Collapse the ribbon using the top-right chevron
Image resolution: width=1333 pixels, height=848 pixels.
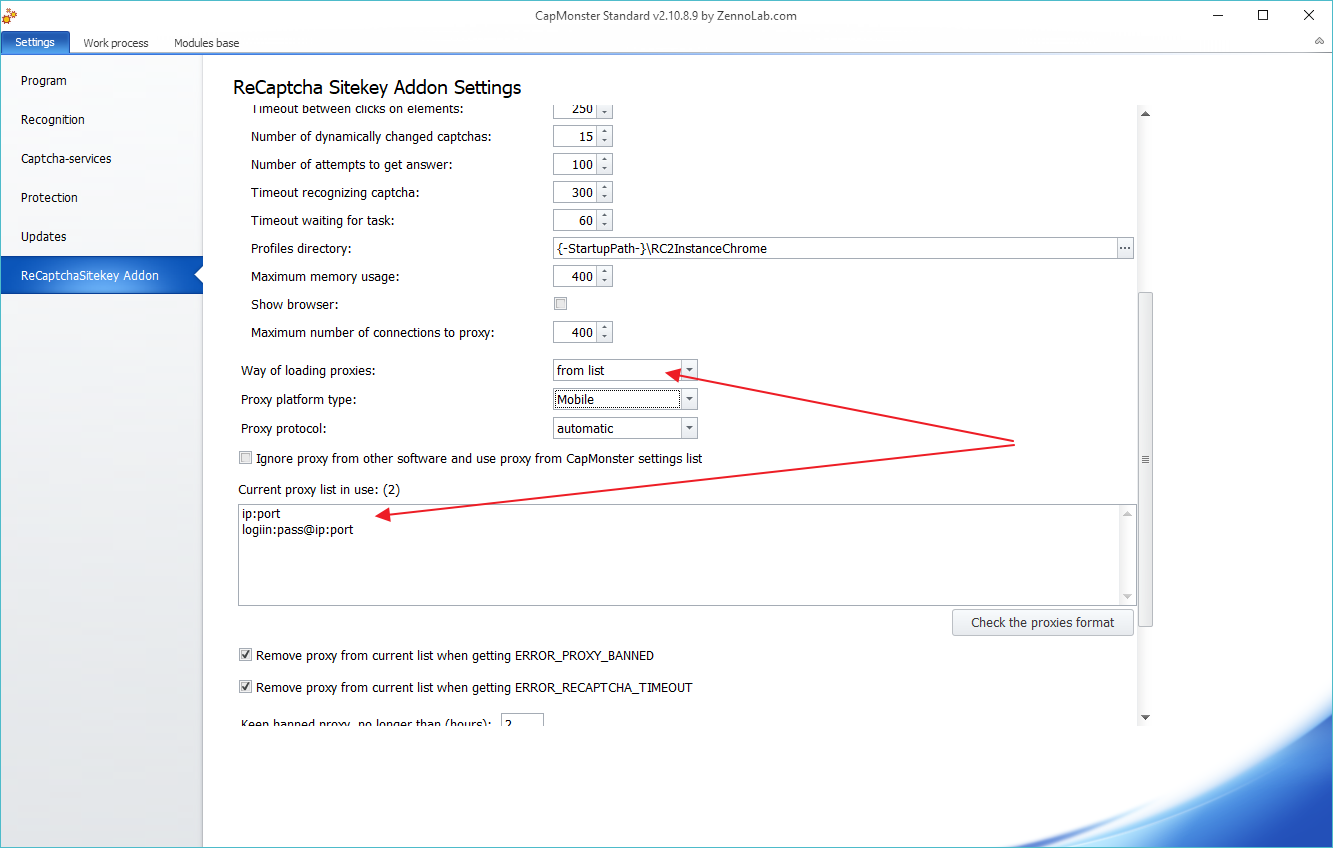(x=1319, y=42)
